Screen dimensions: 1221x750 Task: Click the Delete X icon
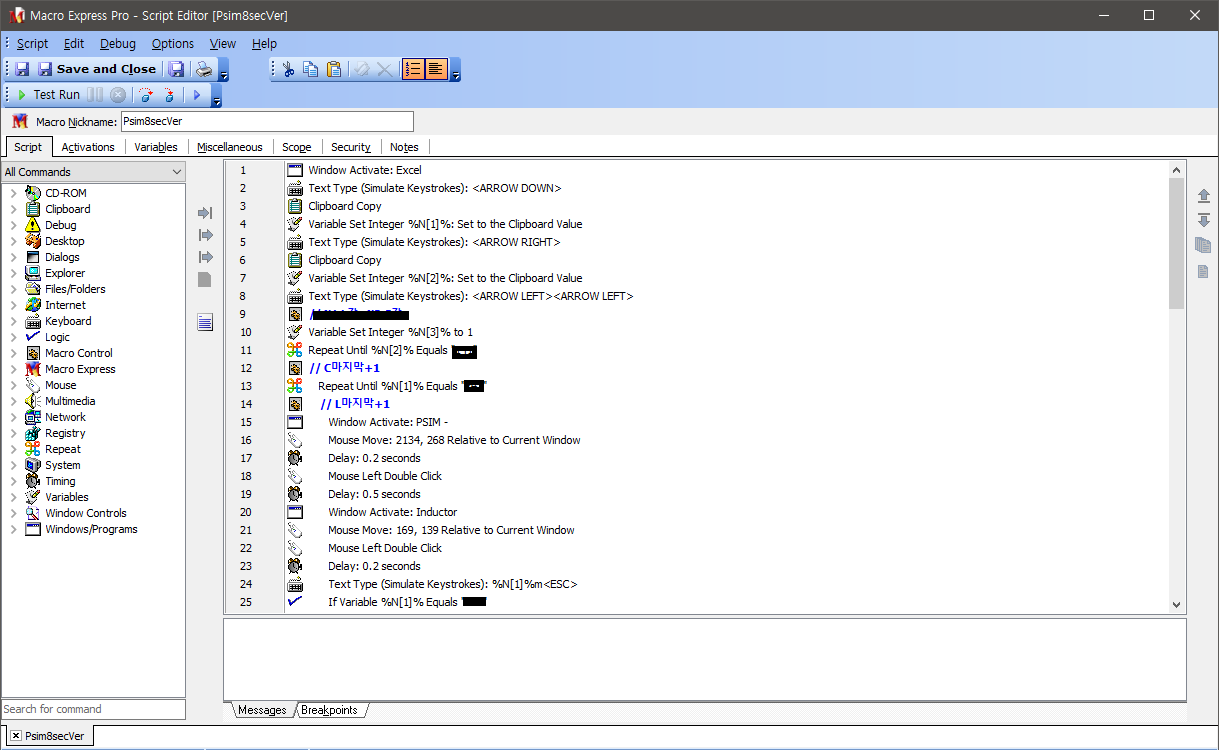tap(384, 69)
